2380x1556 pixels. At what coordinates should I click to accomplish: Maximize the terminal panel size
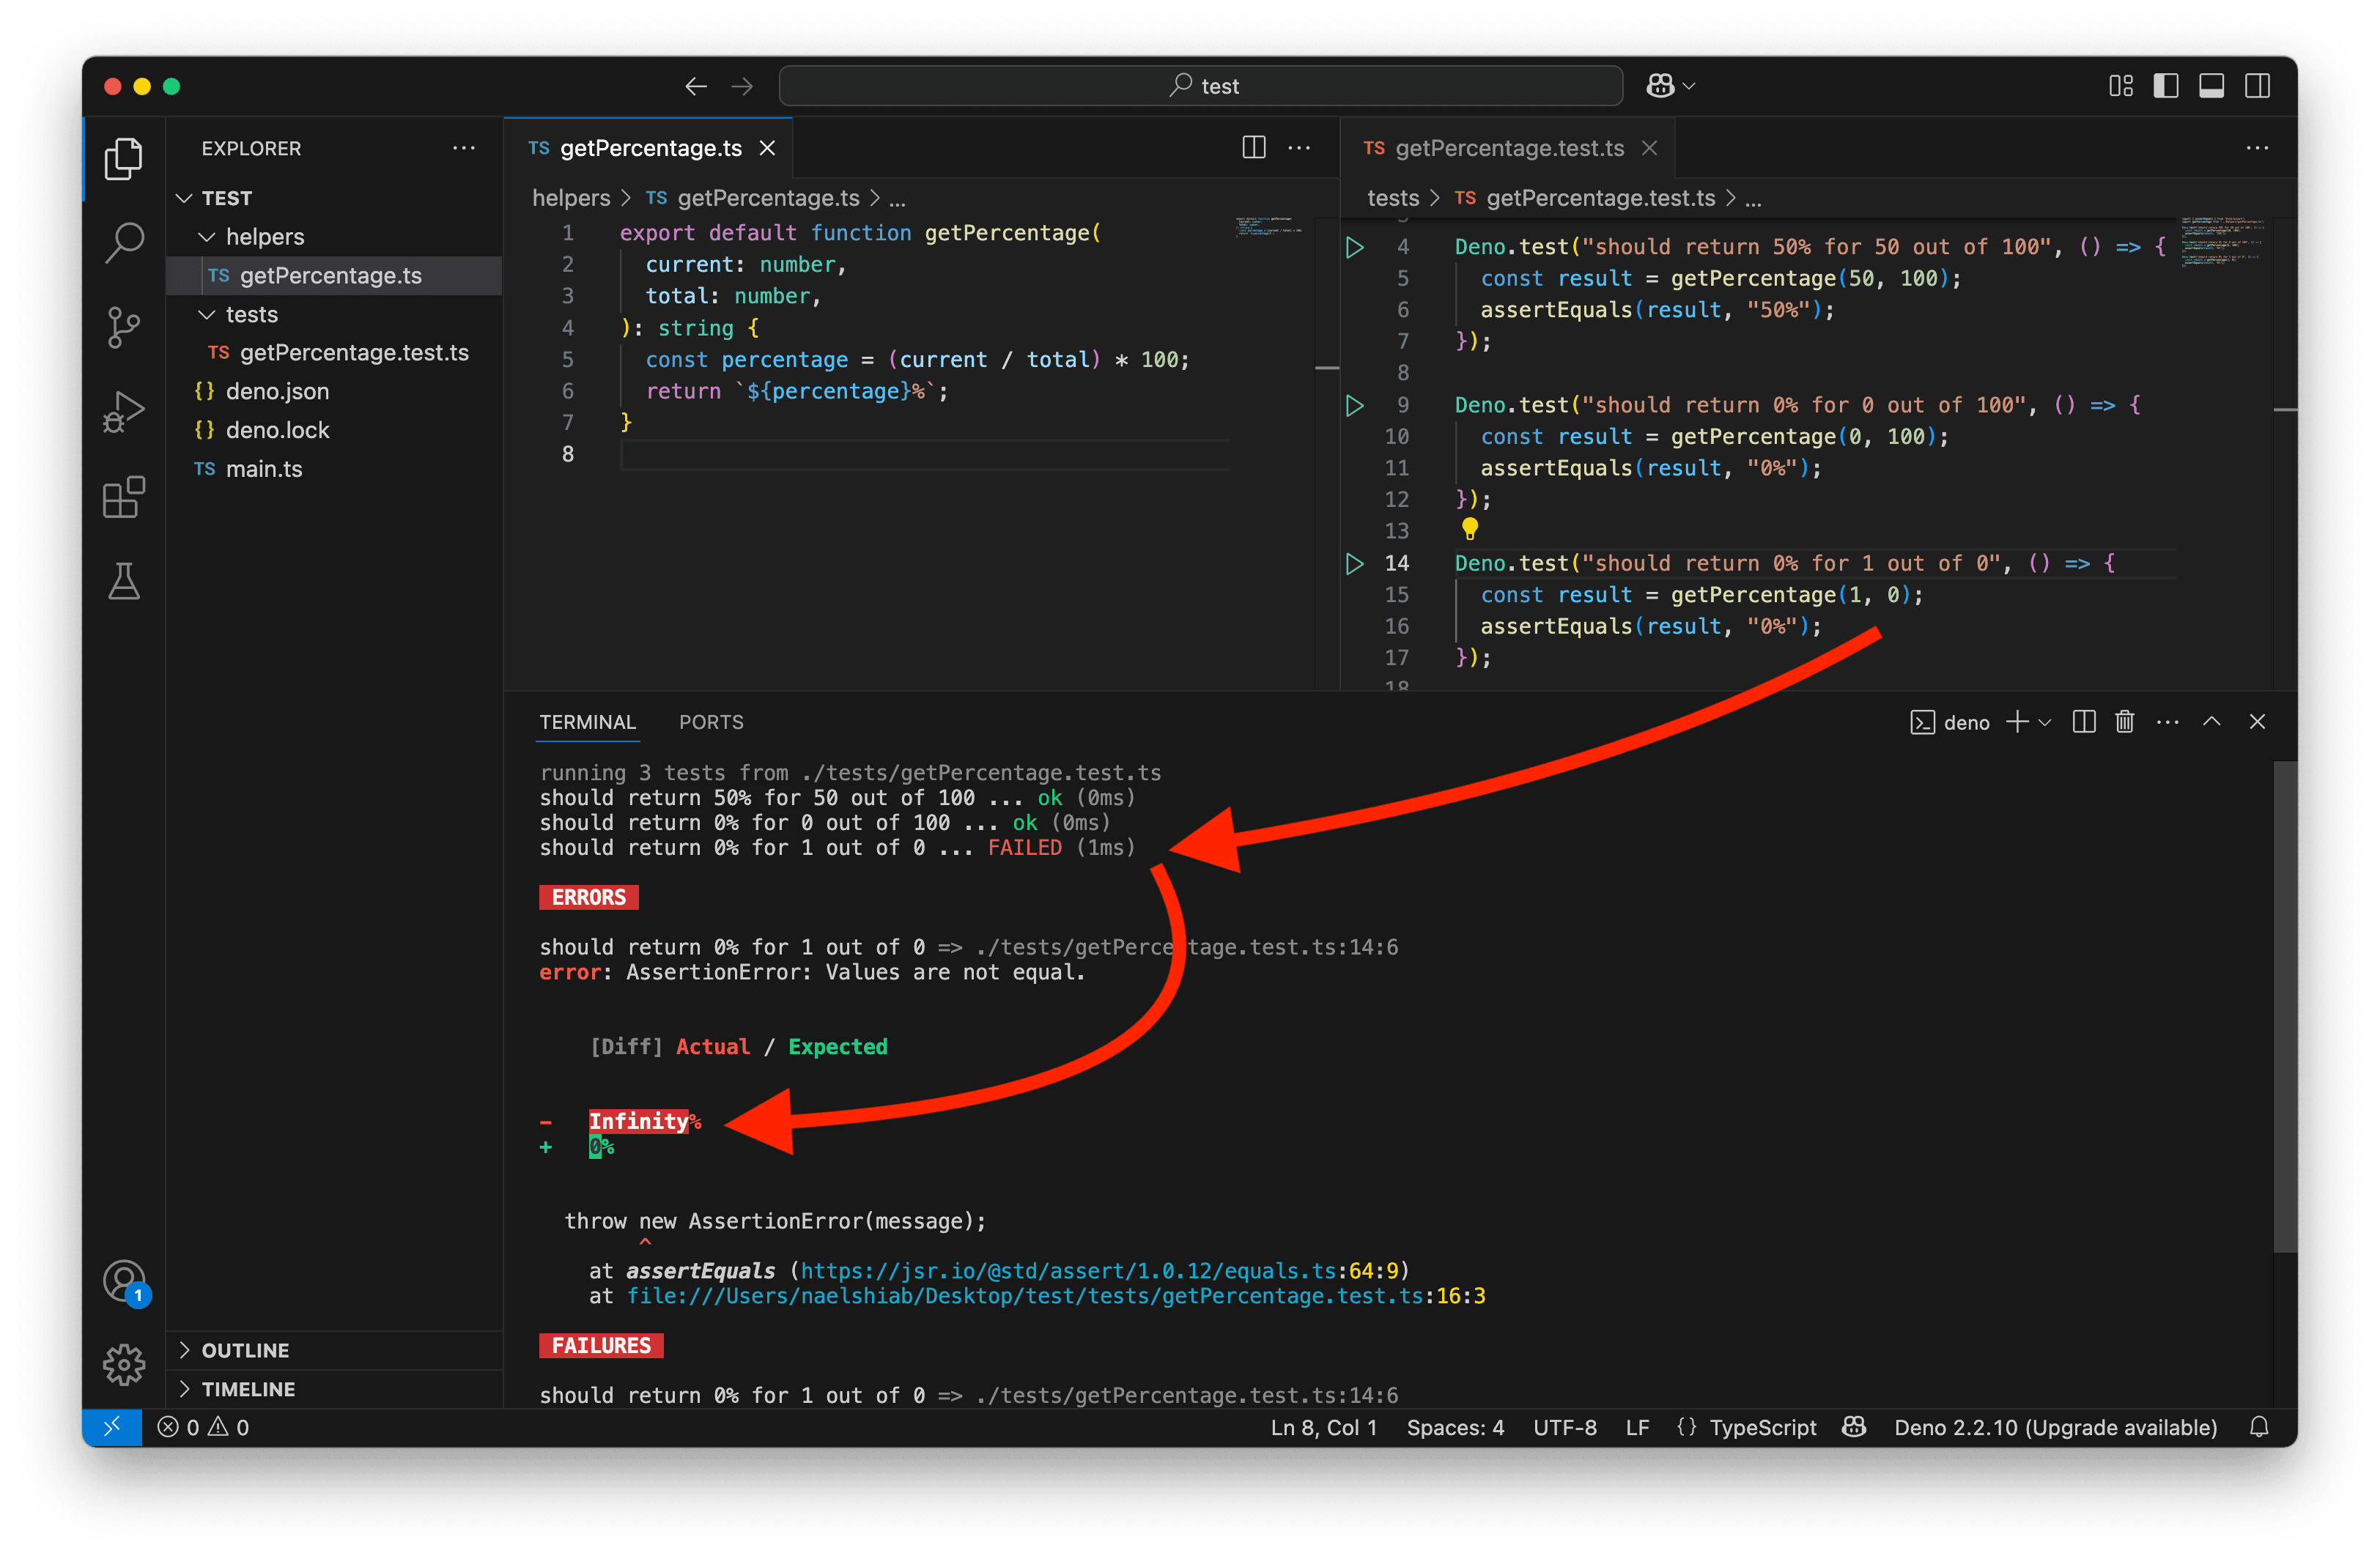(x=2212, y=722)
